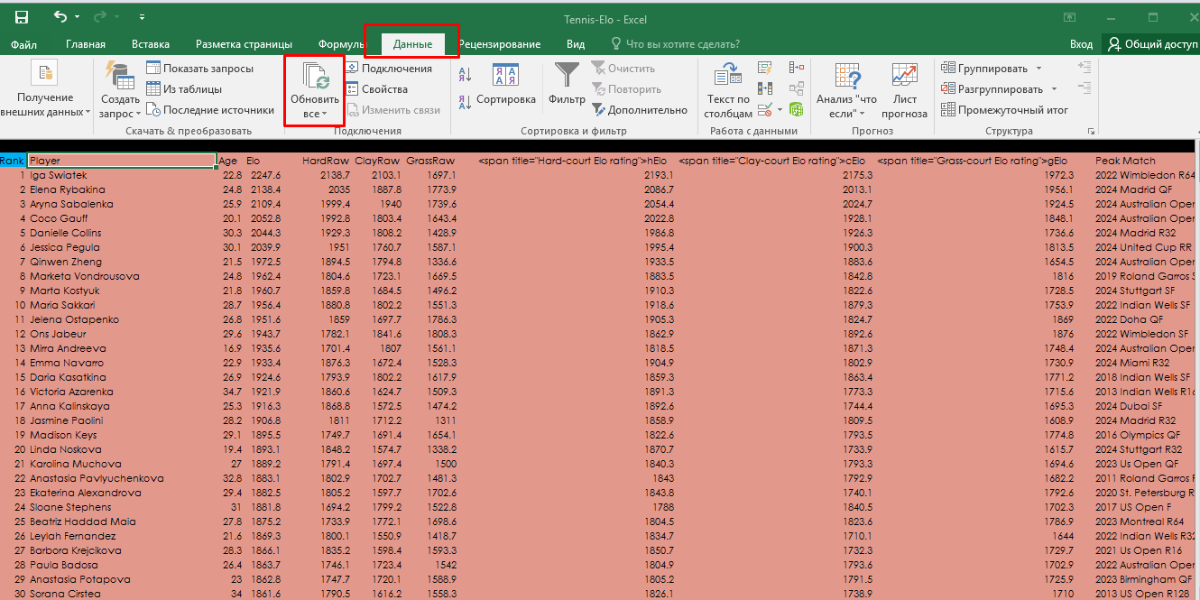1200x600 pixels.
Task: Click the Refresh All icon
Action: pyautogui.click(x=315, y=76)
